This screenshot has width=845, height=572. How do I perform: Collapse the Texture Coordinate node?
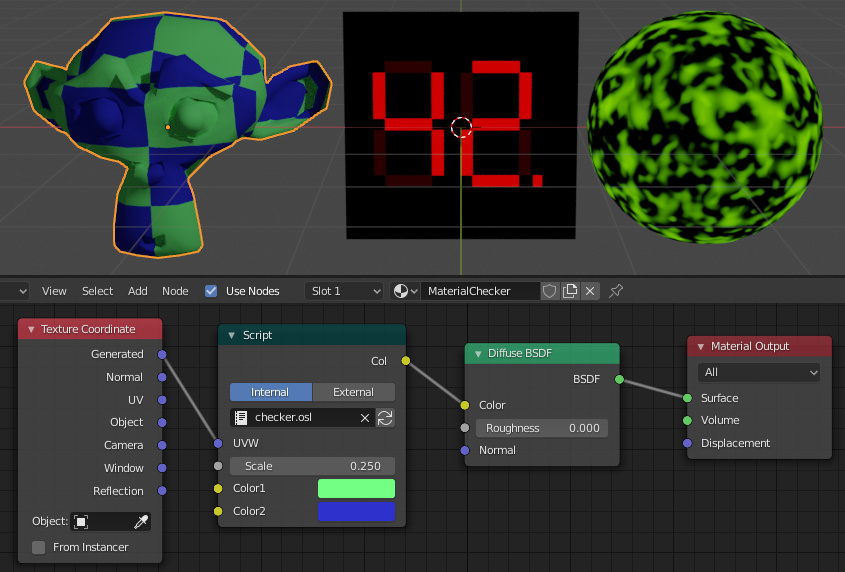(31, 329)
